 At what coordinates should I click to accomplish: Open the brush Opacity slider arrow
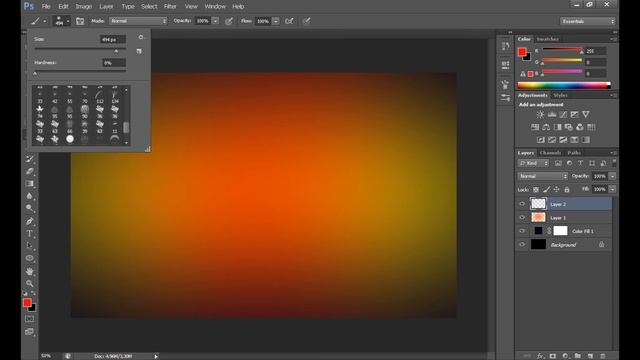tap(216, 21)
